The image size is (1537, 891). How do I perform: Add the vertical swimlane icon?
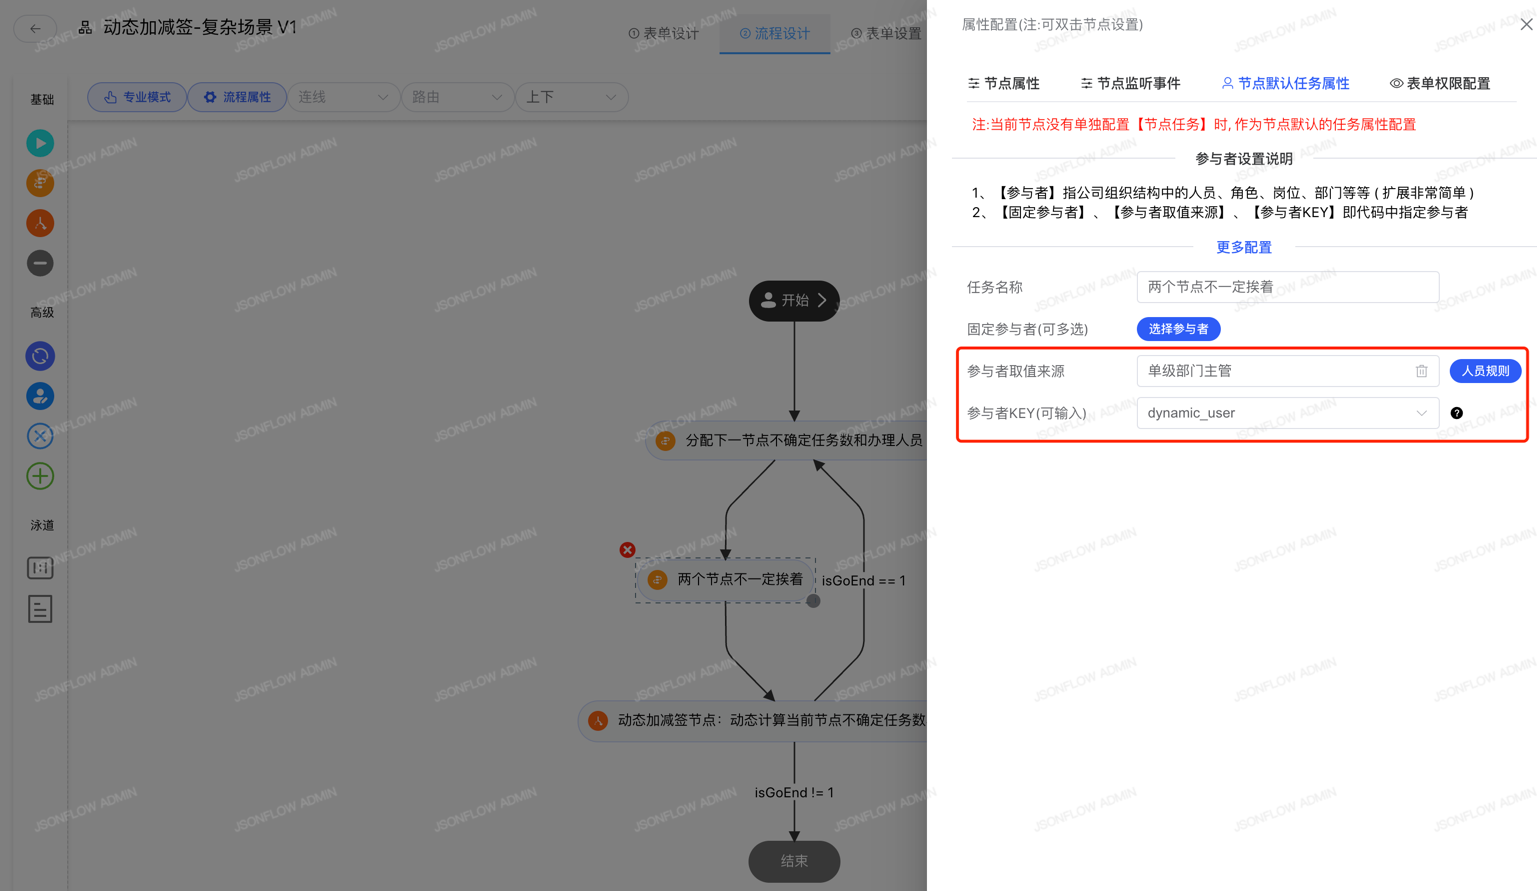click(x=40, y=568)
